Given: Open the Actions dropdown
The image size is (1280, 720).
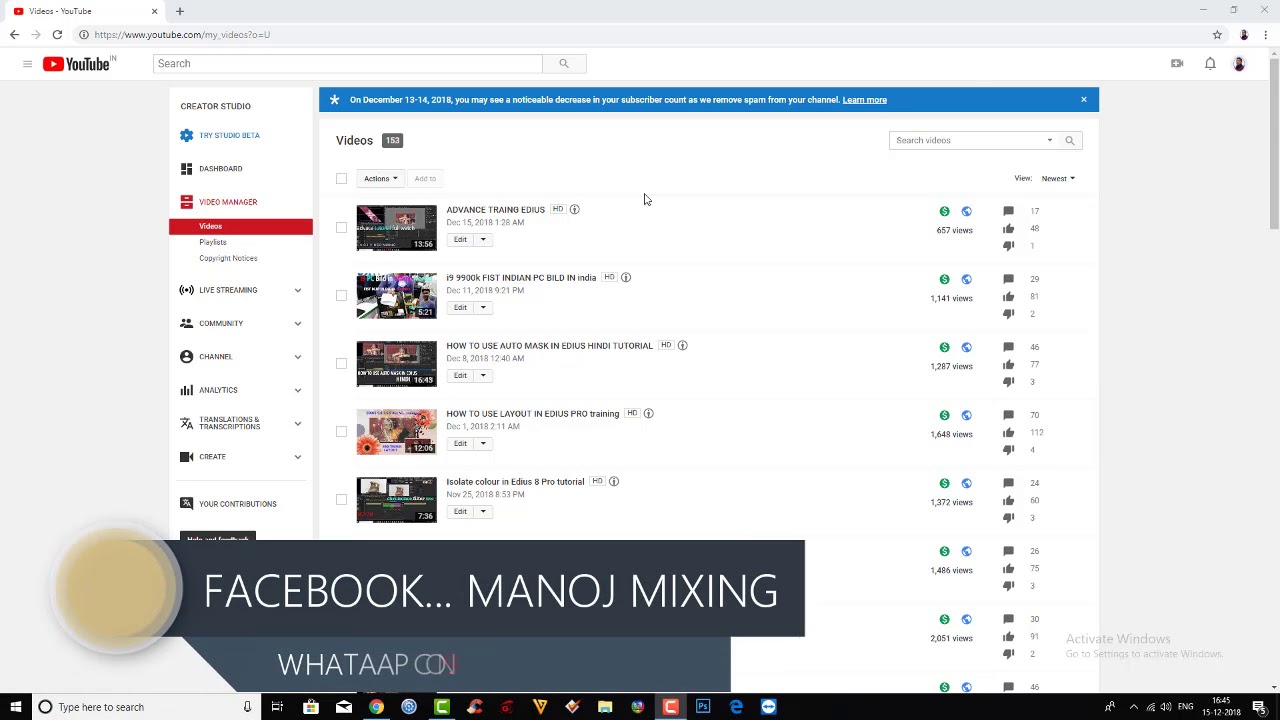Looking at the screenshot, I should point(380,179).
